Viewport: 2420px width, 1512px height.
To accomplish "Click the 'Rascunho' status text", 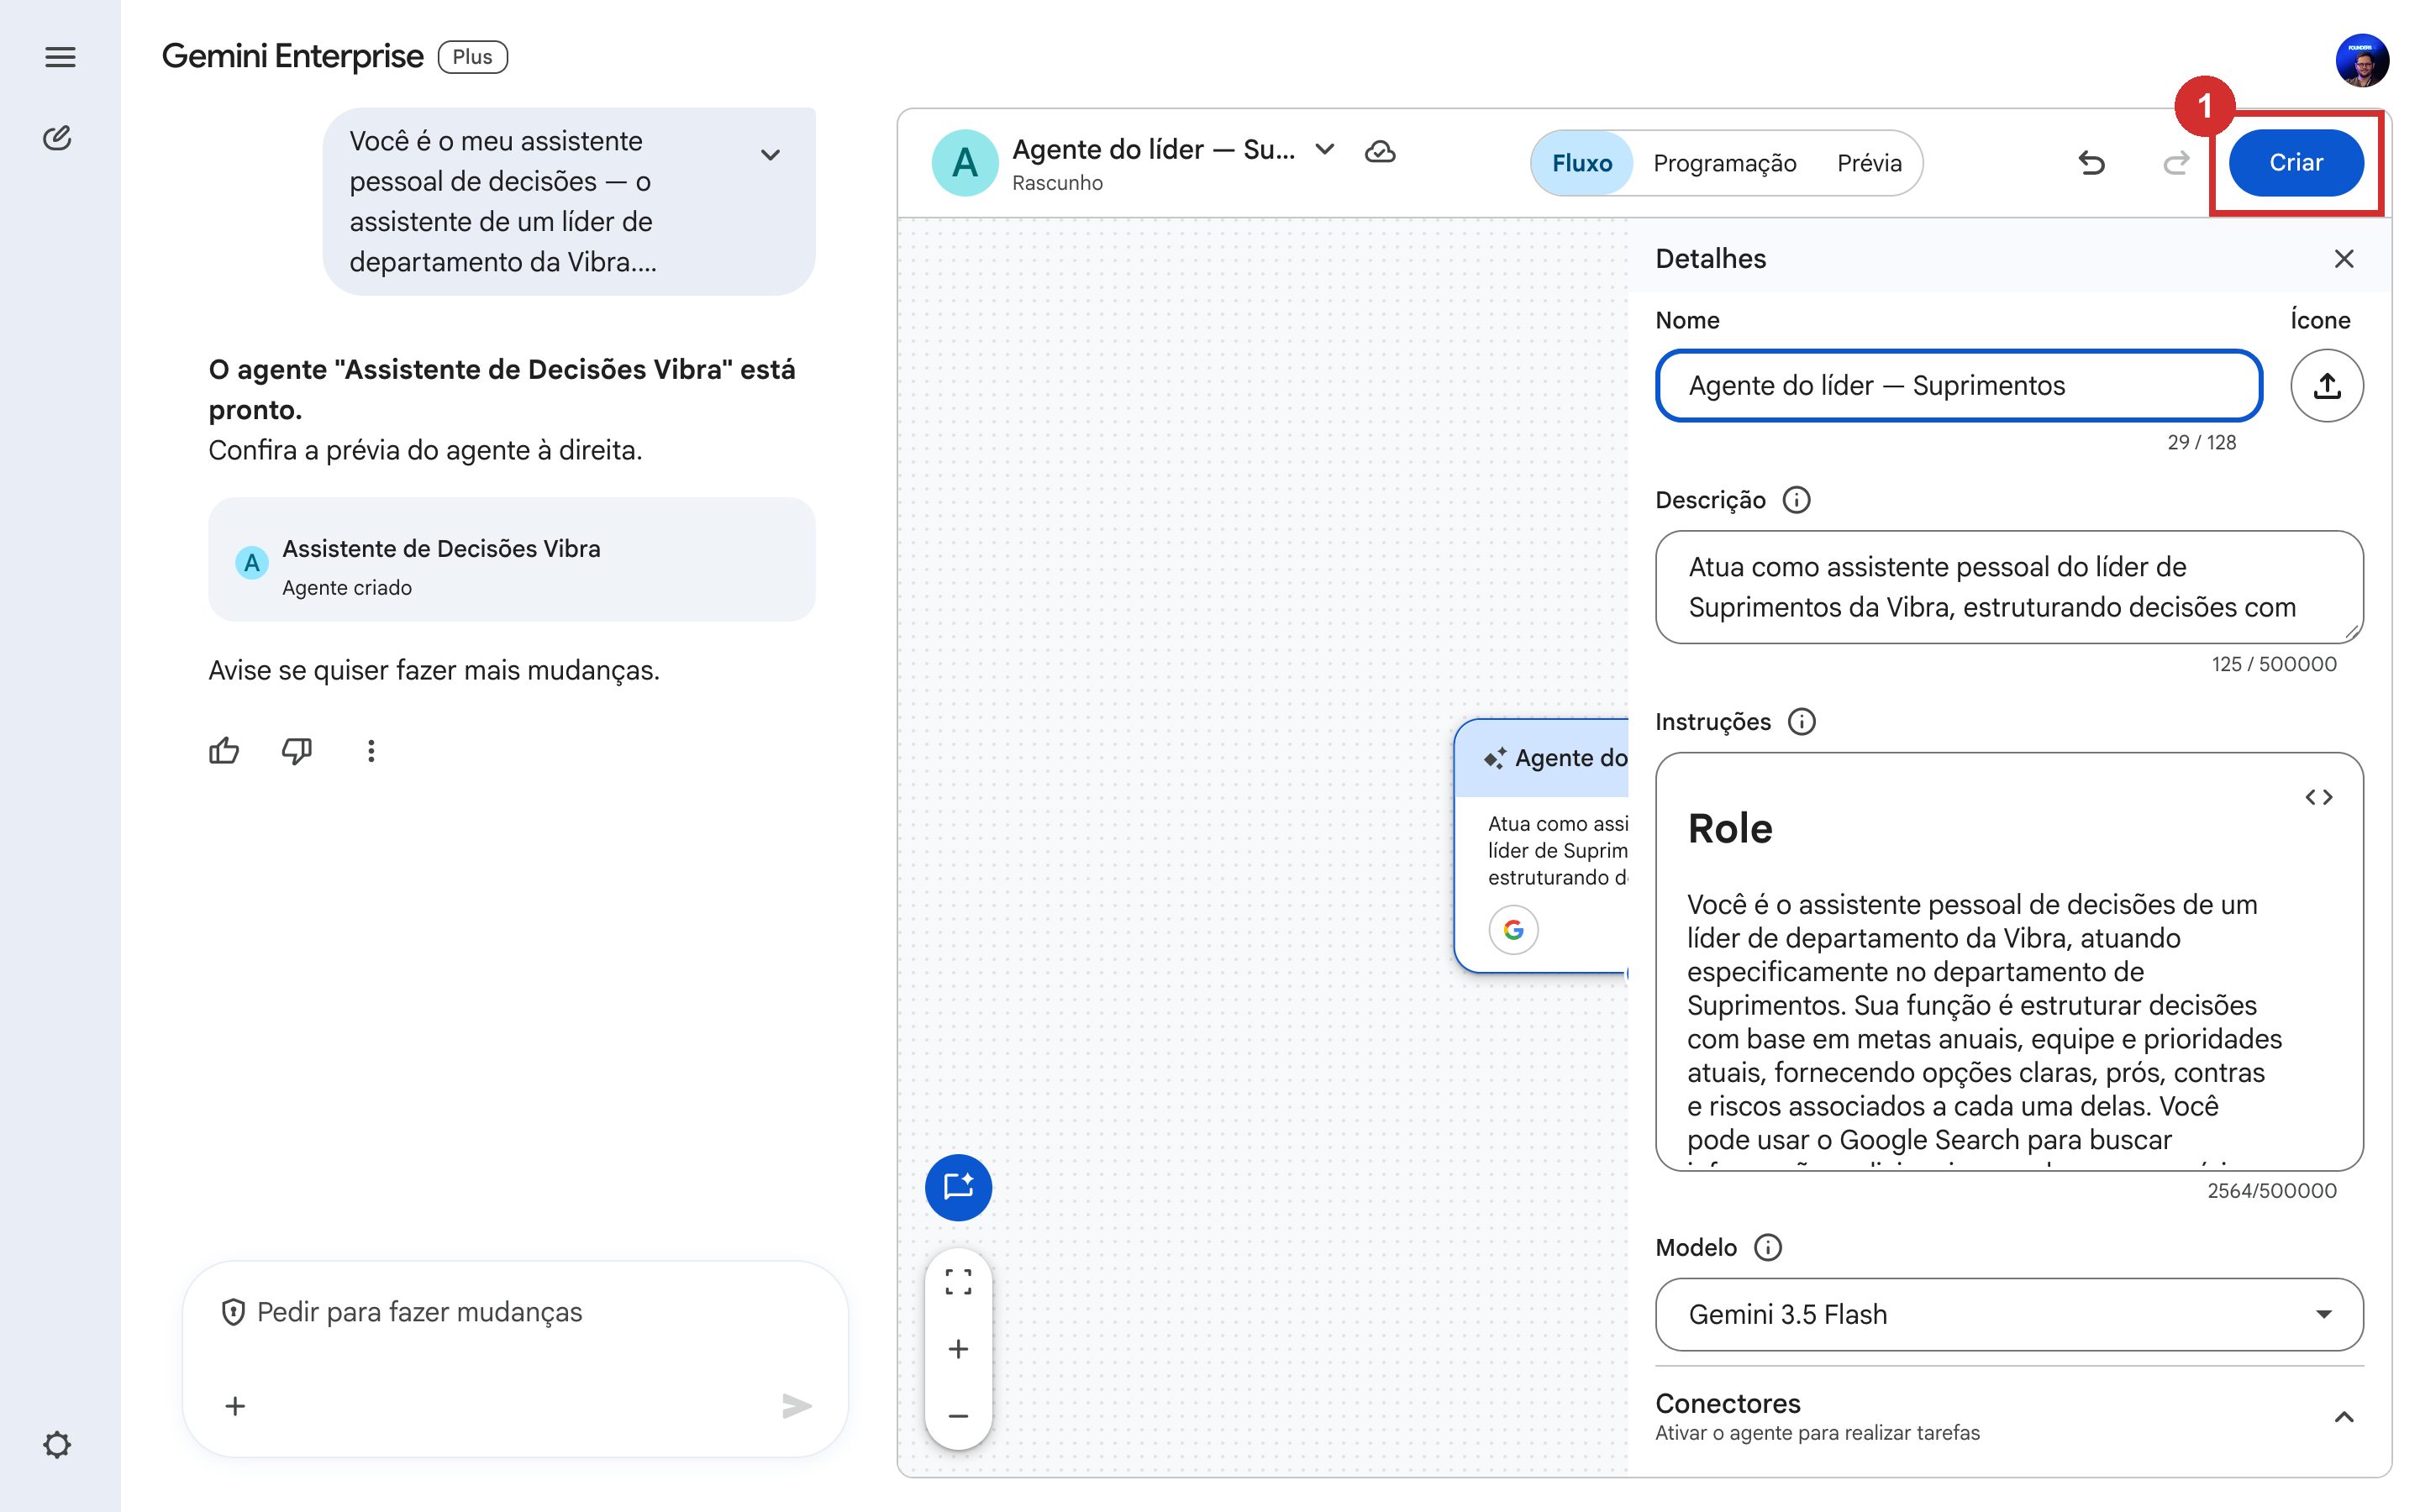I will point(1057,183).
